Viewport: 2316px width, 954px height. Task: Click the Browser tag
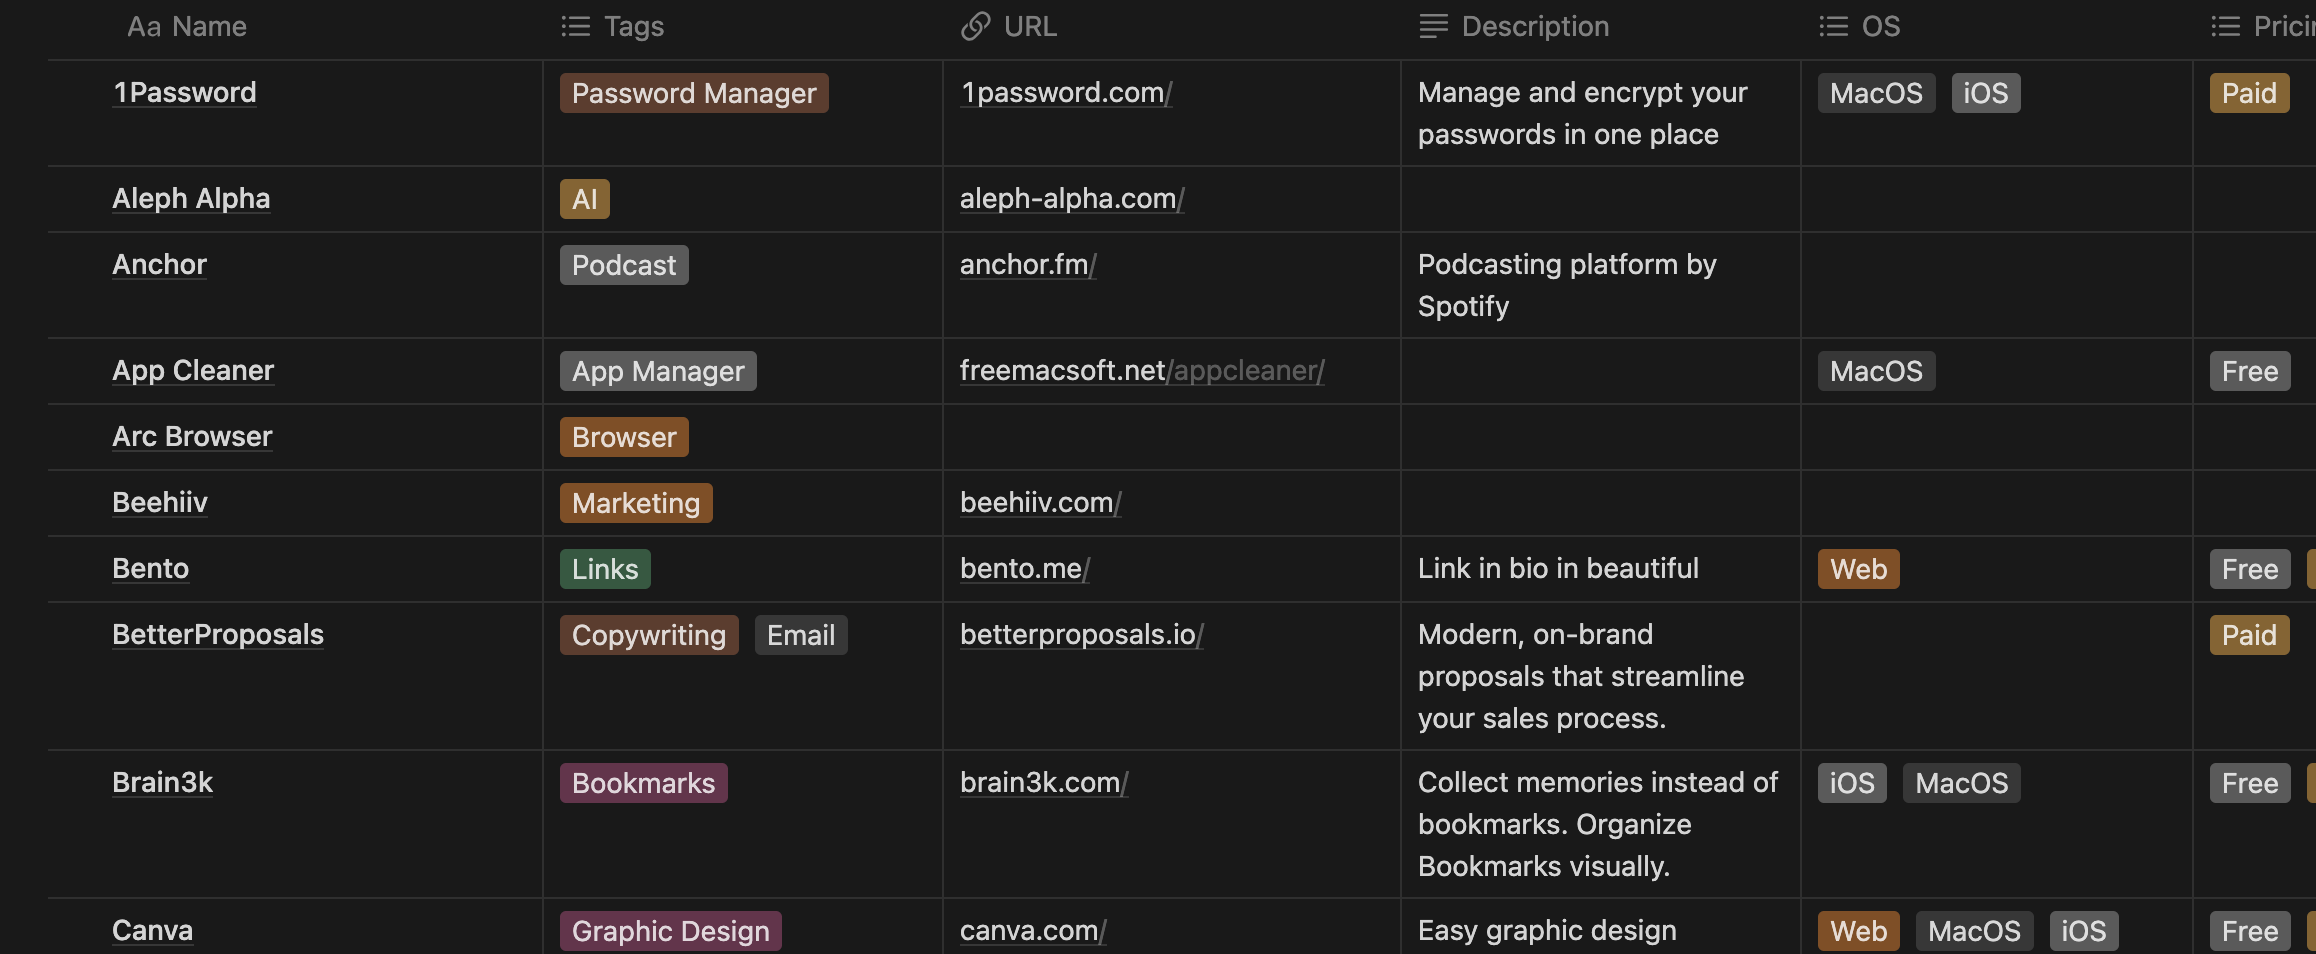(624, 437)
